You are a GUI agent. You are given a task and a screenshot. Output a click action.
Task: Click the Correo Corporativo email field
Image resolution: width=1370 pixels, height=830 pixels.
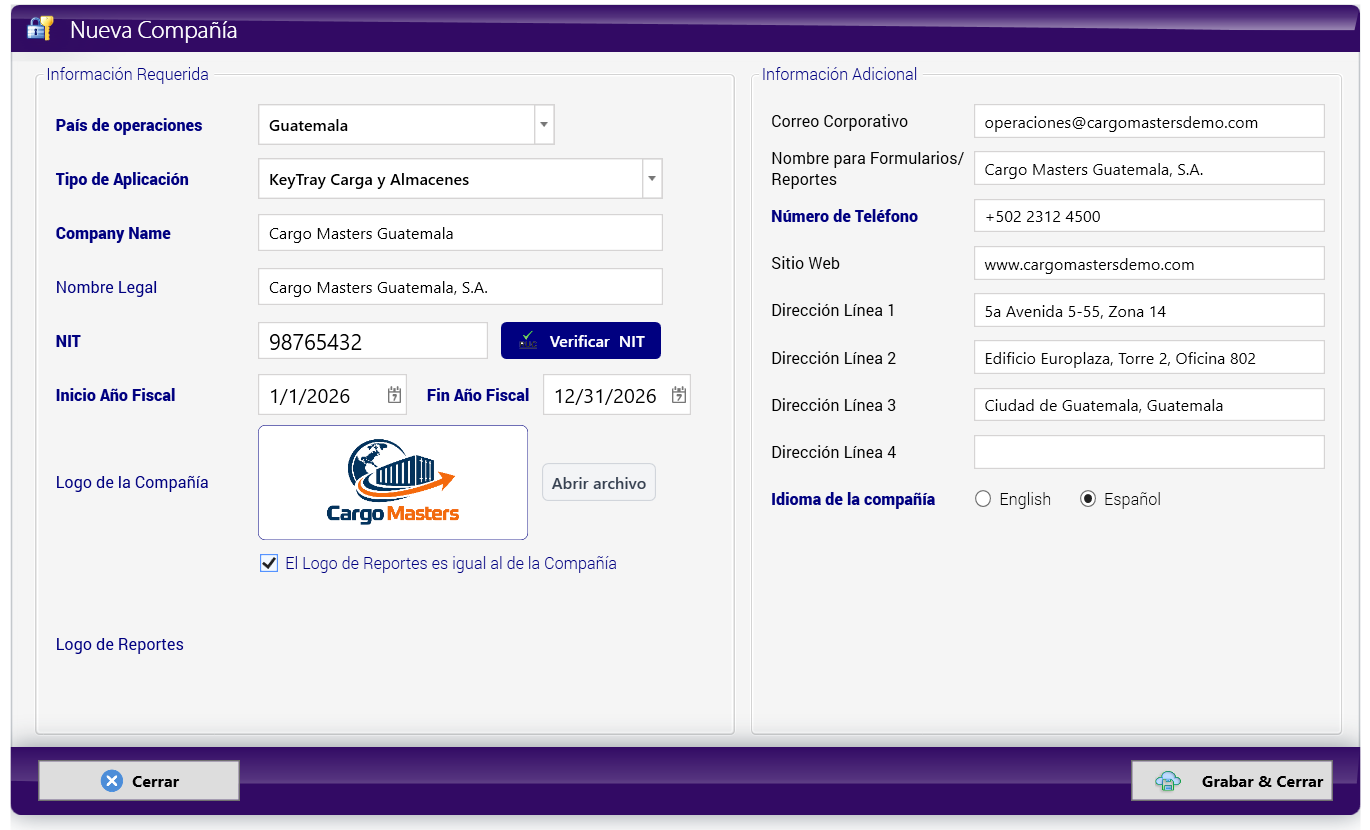pyautogui.click(x=1149, y=122)
